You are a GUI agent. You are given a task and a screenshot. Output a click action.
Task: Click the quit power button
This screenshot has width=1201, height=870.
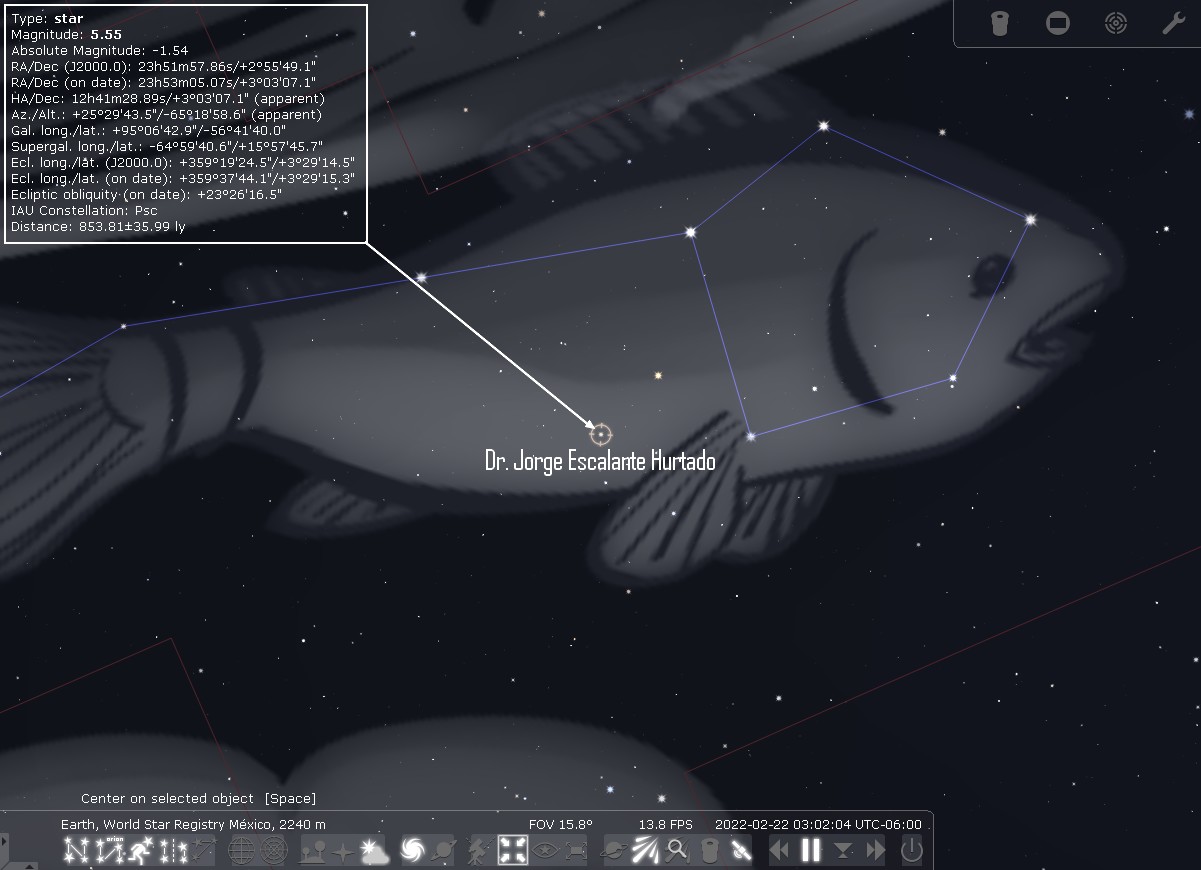pos(912,851)
